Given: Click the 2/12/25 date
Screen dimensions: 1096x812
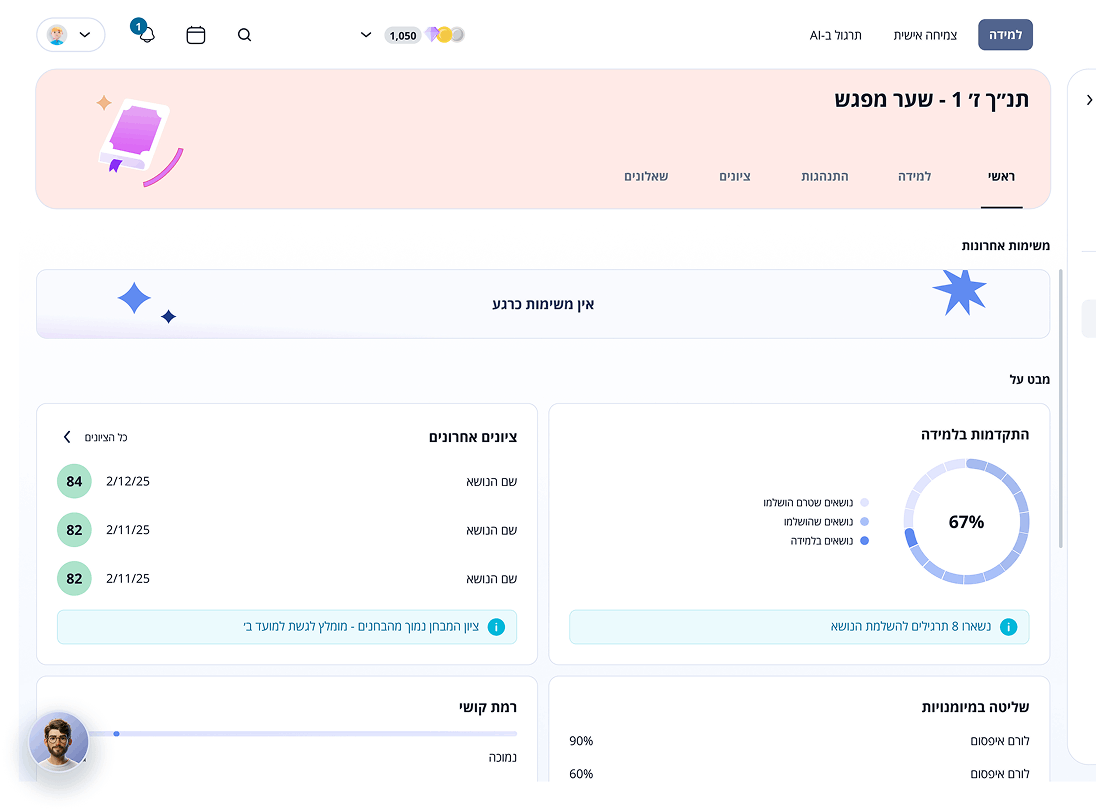Looking at the screenshot, I should coord(128,481).
